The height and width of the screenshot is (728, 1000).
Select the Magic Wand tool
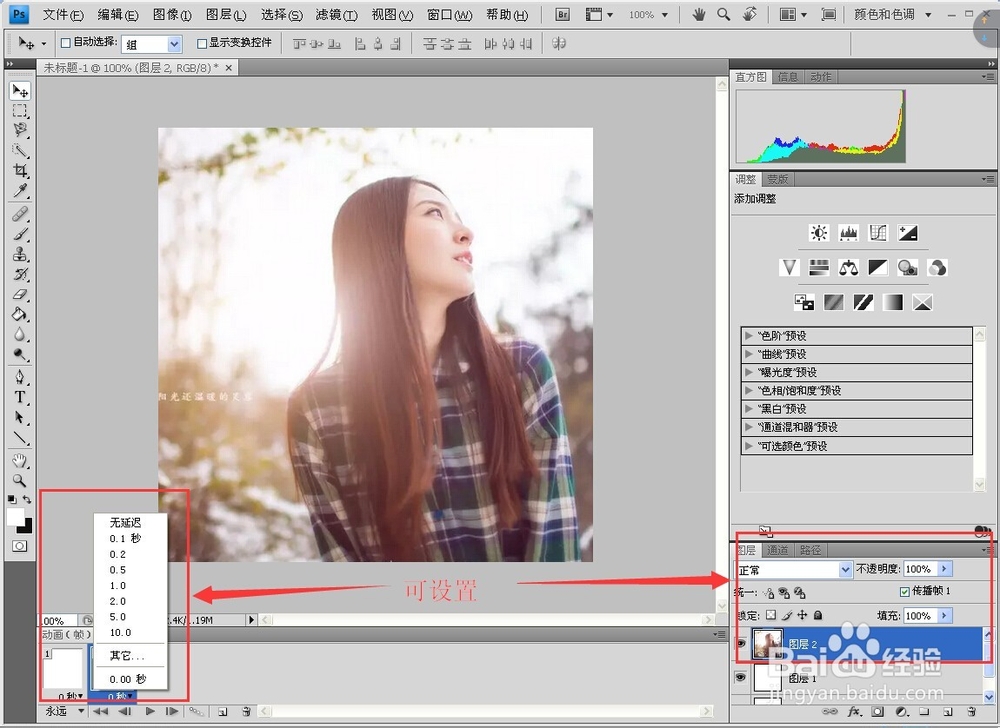pyautogui.click(x=20, y=150)
